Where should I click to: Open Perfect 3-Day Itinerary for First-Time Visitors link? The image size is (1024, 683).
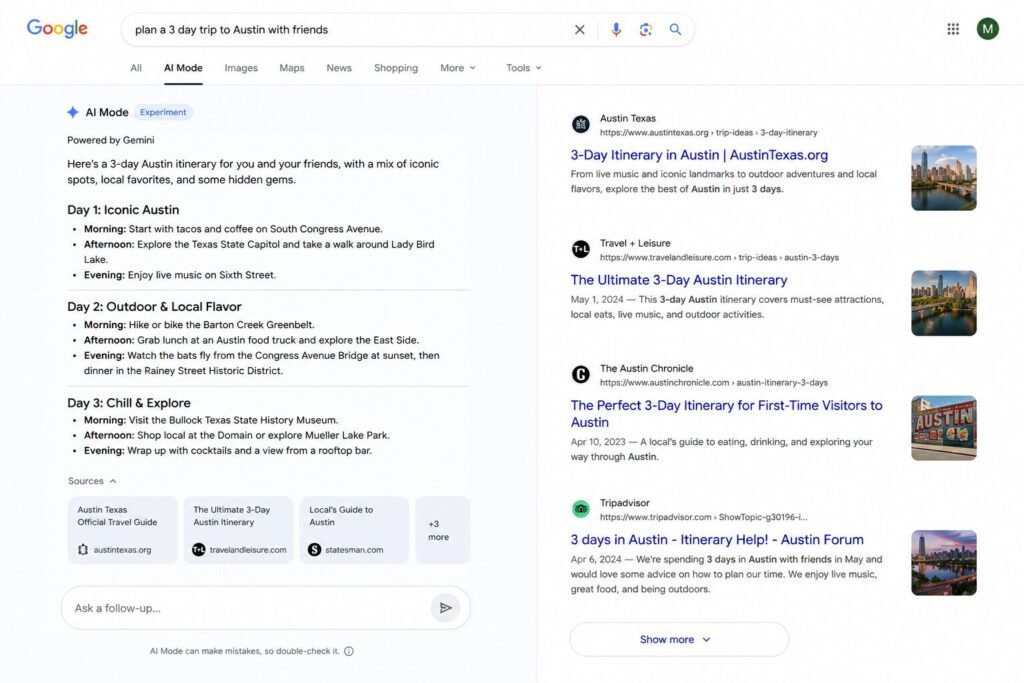point(726,414)
